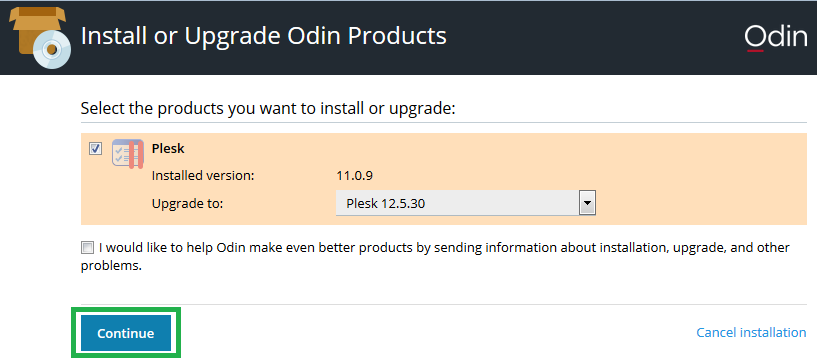Screen dimensions: 817x361
Task: Click the Installed version label
Action: (x=203, y=176)
